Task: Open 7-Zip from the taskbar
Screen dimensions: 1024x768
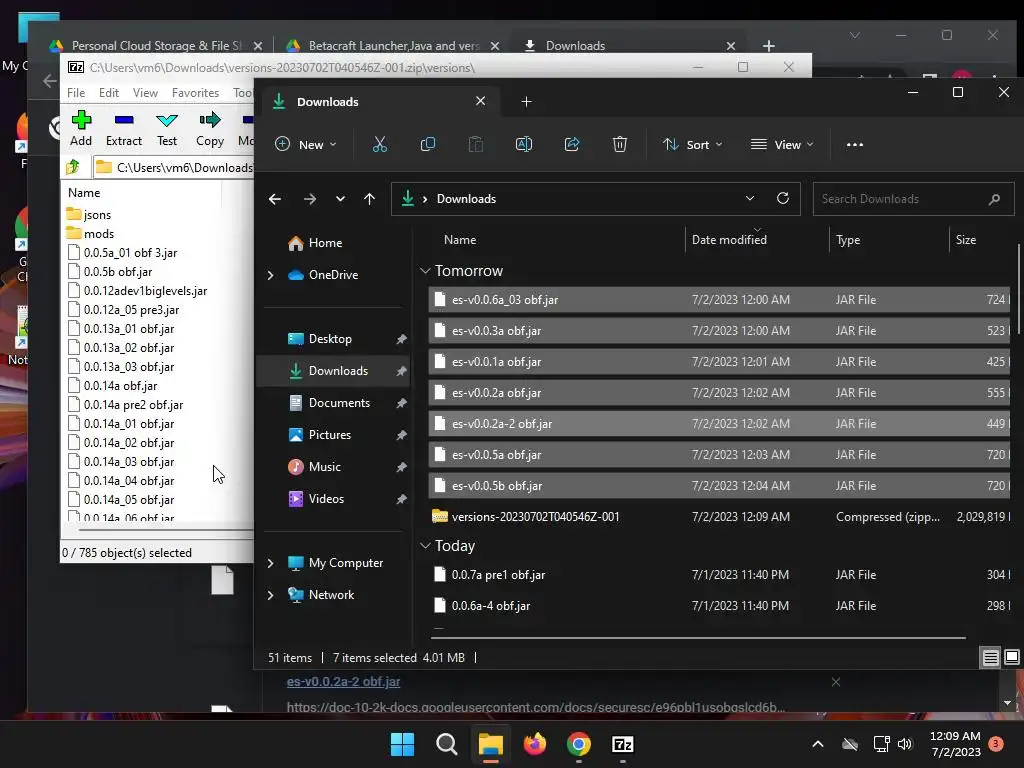Action: click(x=622, y=744)
